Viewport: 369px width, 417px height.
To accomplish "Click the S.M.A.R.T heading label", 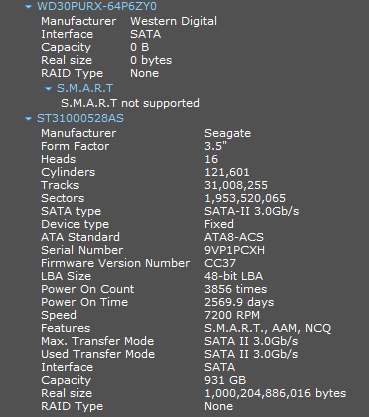I will click(x=85, y=88).
